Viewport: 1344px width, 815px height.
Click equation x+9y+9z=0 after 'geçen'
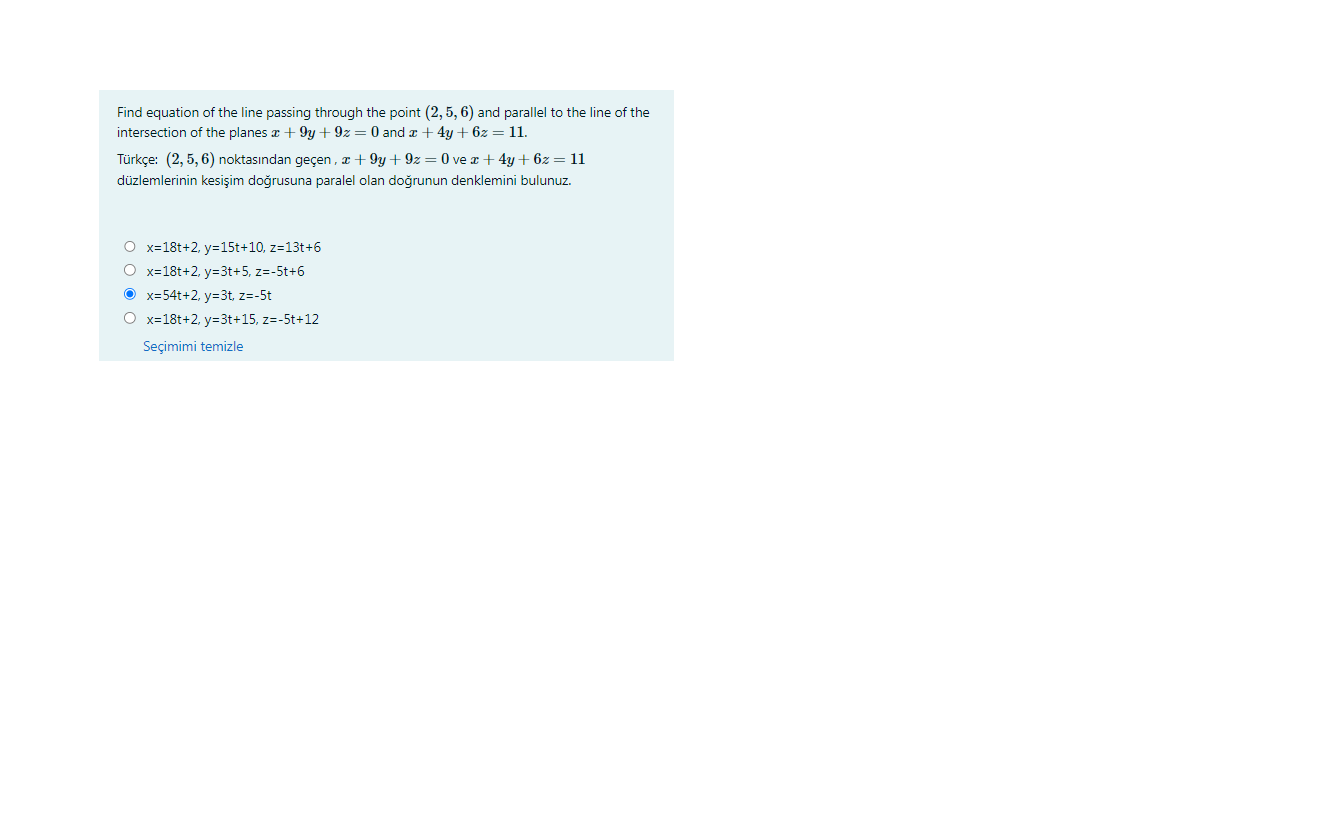click(x=395, y=159)
